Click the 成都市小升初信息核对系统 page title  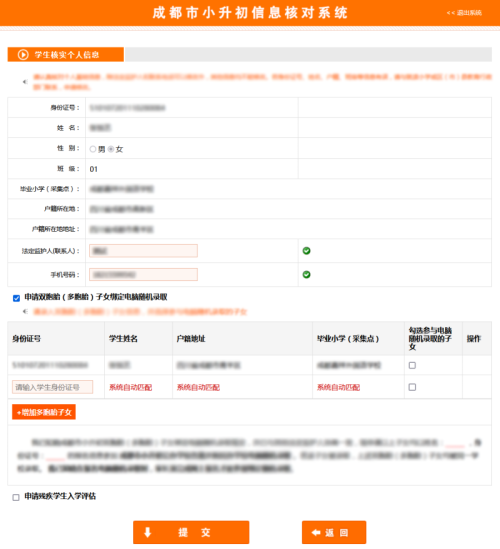click(250, 13)
